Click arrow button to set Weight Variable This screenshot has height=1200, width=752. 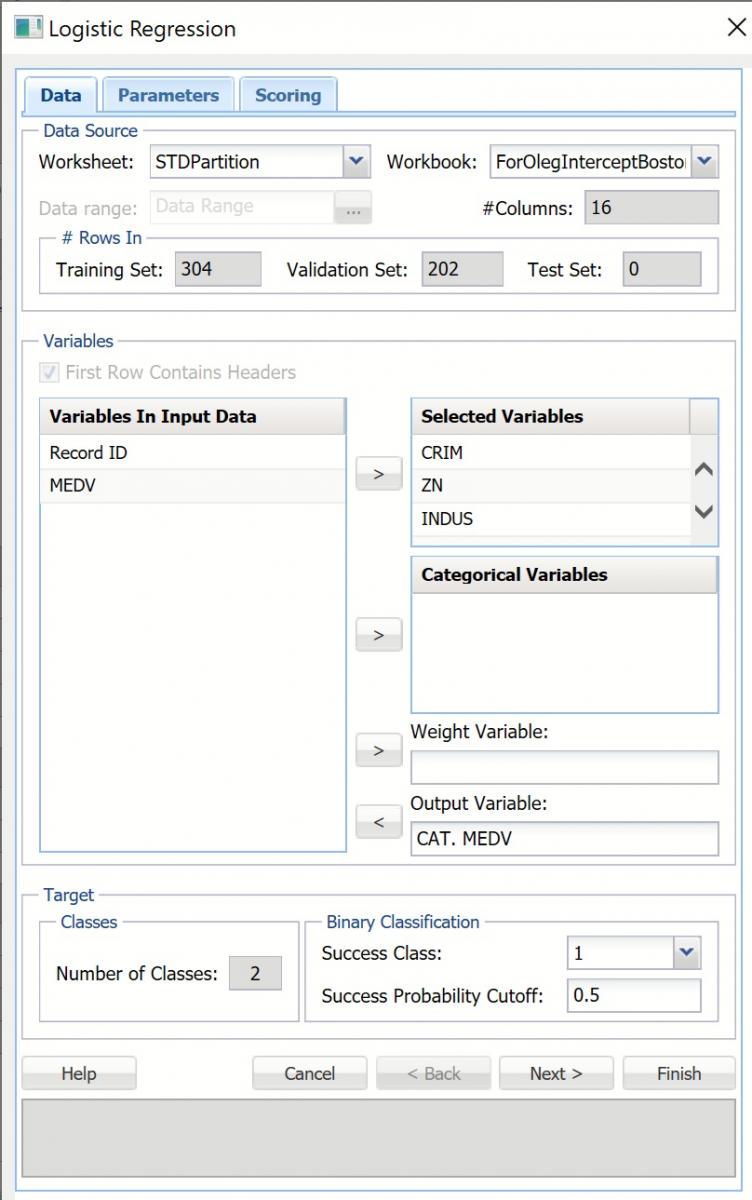pos(379,751)
